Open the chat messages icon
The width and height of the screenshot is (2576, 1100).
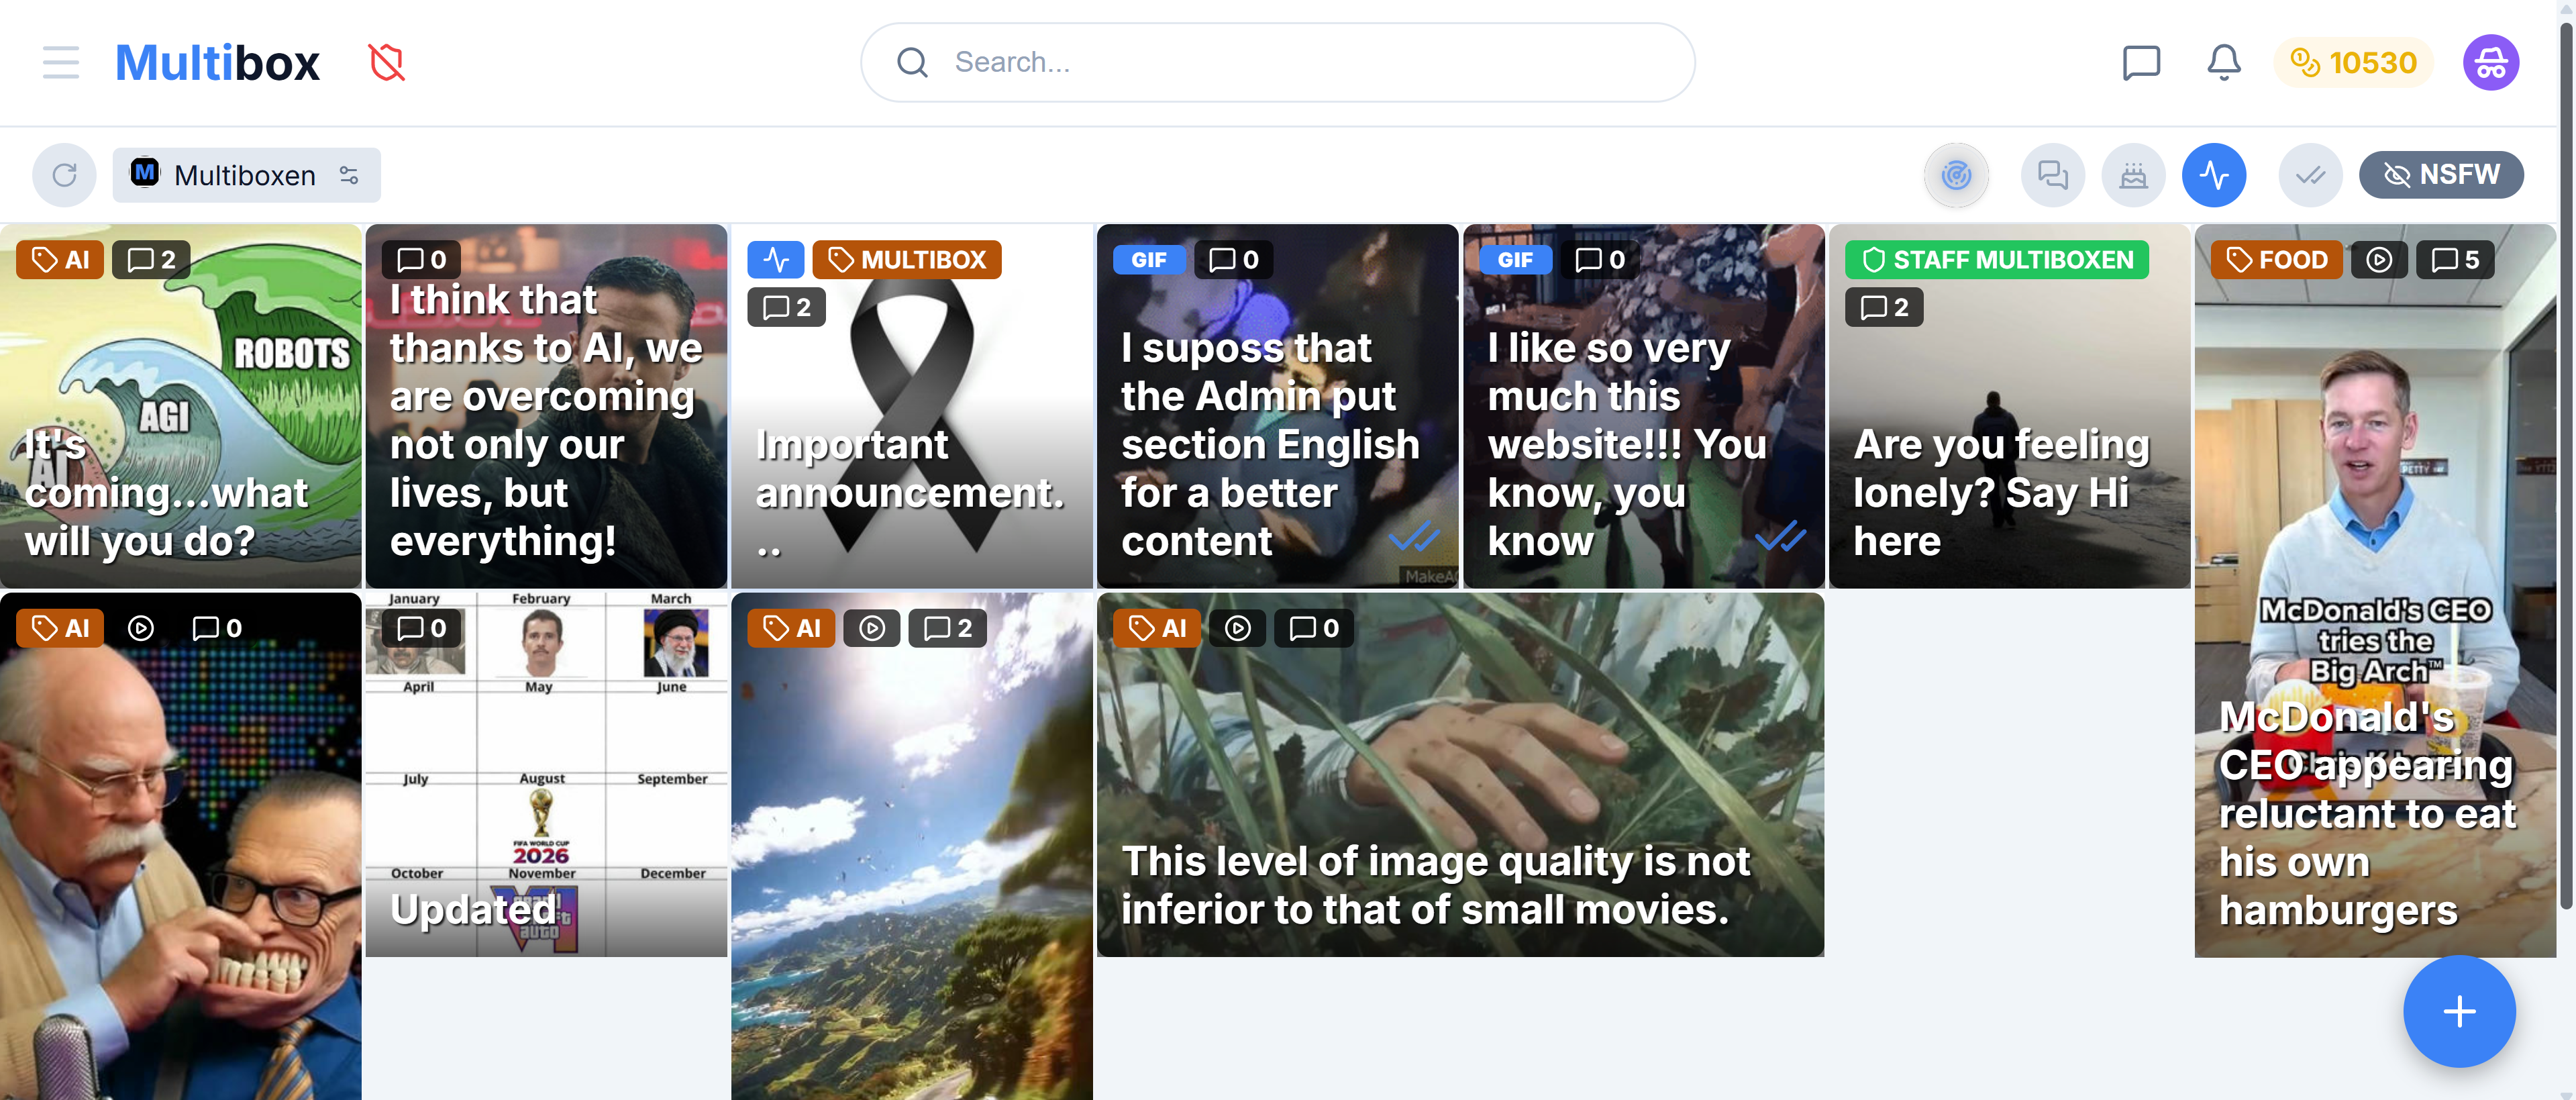pyautogui.click(x=2141, y=62)
